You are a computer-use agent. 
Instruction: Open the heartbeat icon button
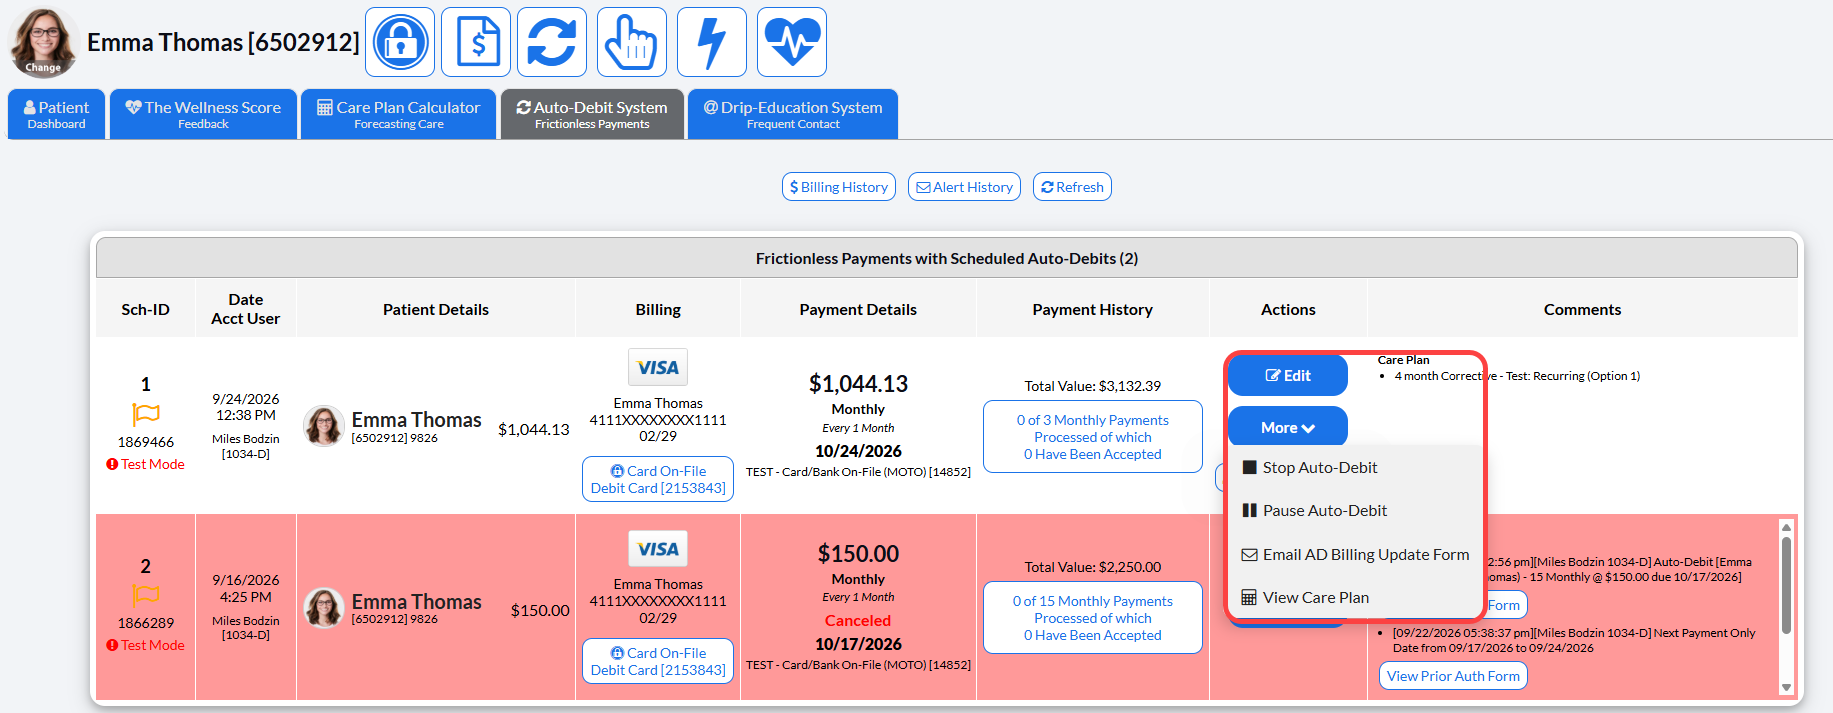(792, 42)
